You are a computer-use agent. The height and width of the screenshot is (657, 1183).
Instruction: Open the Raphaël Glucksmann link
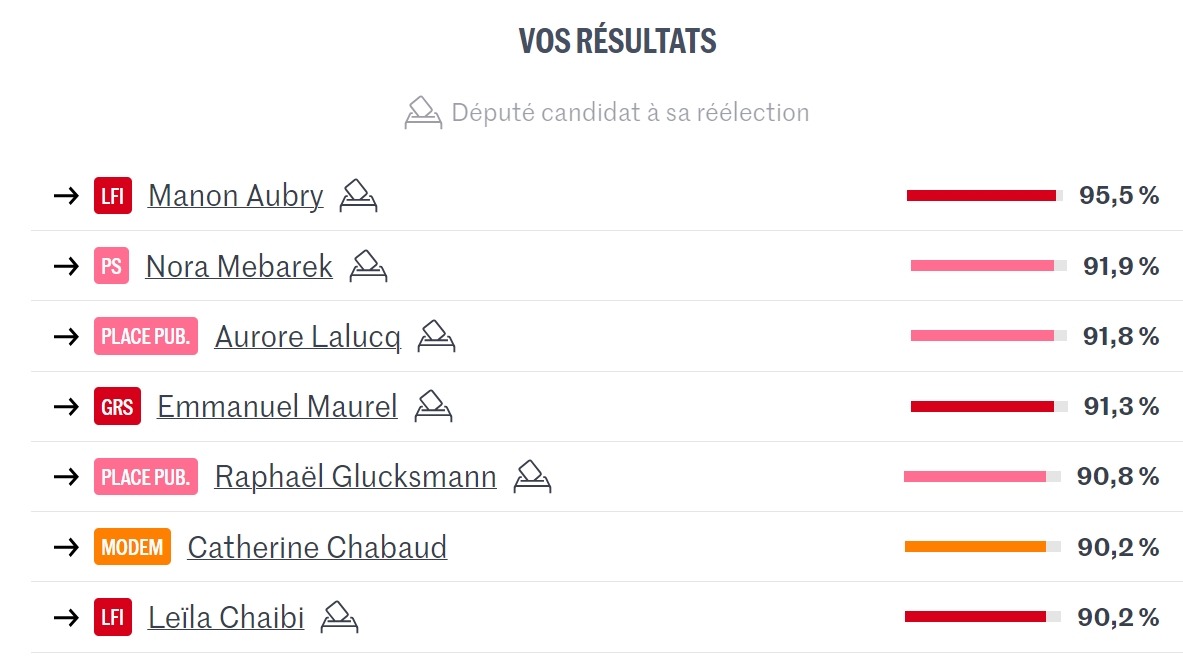tap(355, 477)
